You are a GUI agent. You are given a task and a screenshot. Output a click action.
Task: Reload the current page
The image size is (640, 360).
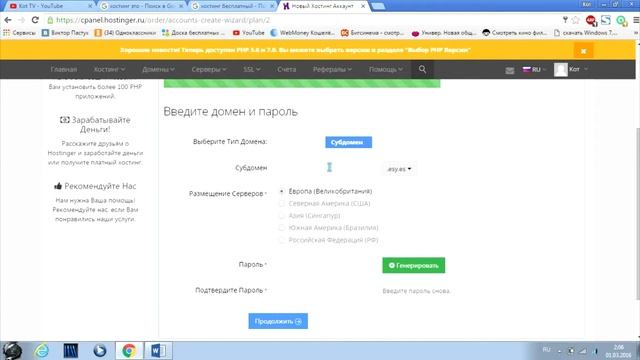(x=35, y=20)
